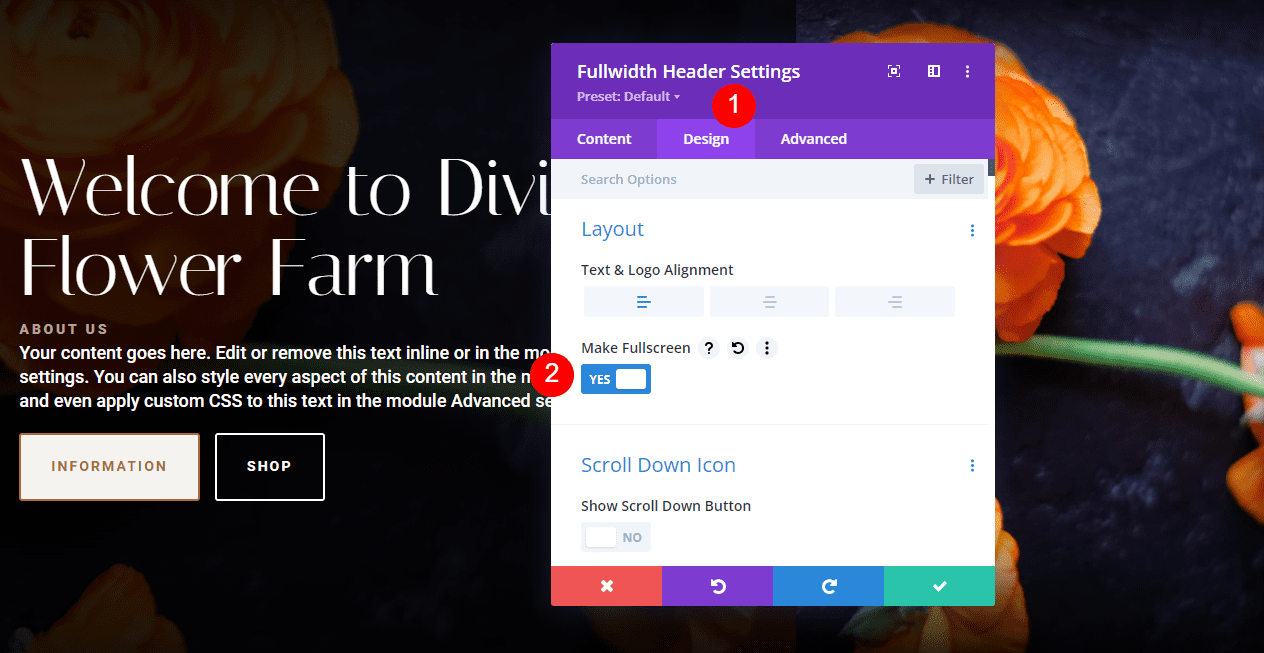1264x653 pixels.
Task: Open the Filter options panel
Action: (948, 179)
